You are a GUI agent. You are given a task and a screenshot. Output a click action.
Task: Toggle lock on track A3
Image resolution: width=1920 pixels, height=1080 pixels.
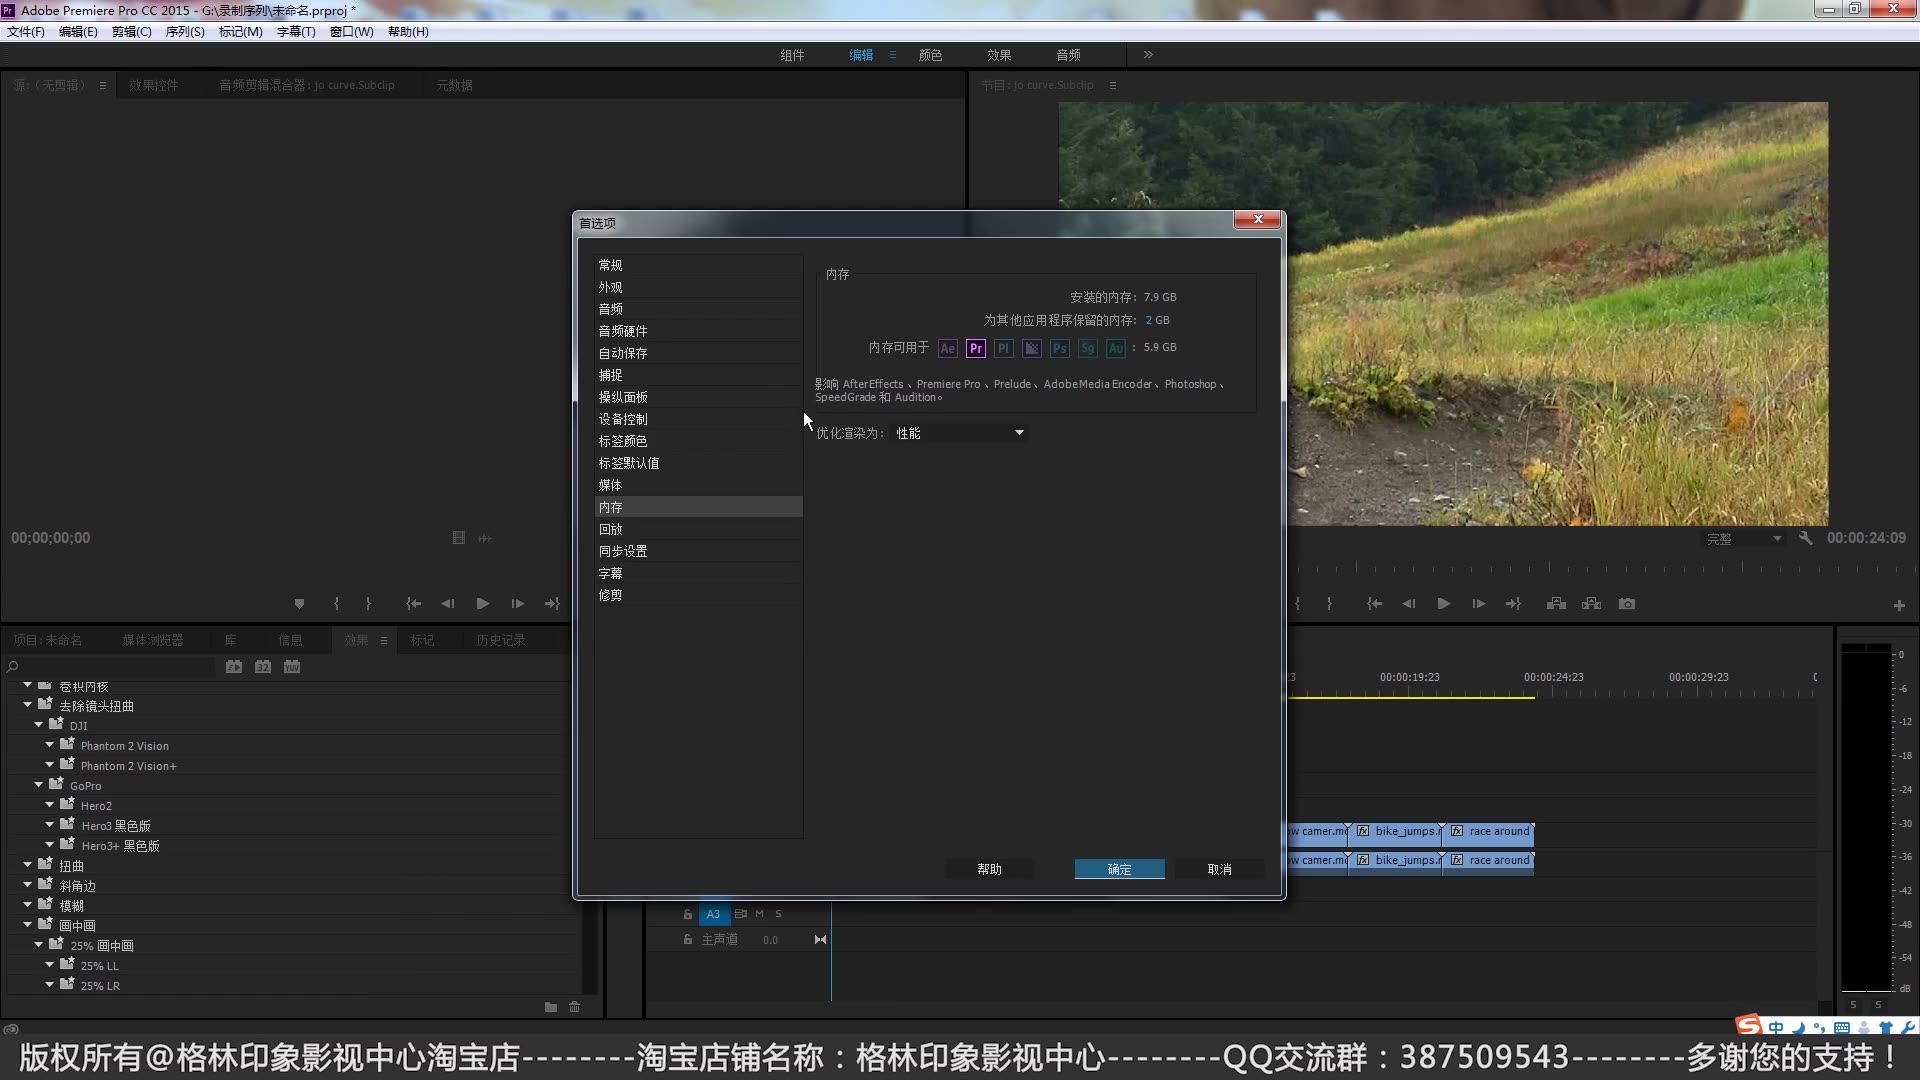pyautogui.click(x=687, y=914)
